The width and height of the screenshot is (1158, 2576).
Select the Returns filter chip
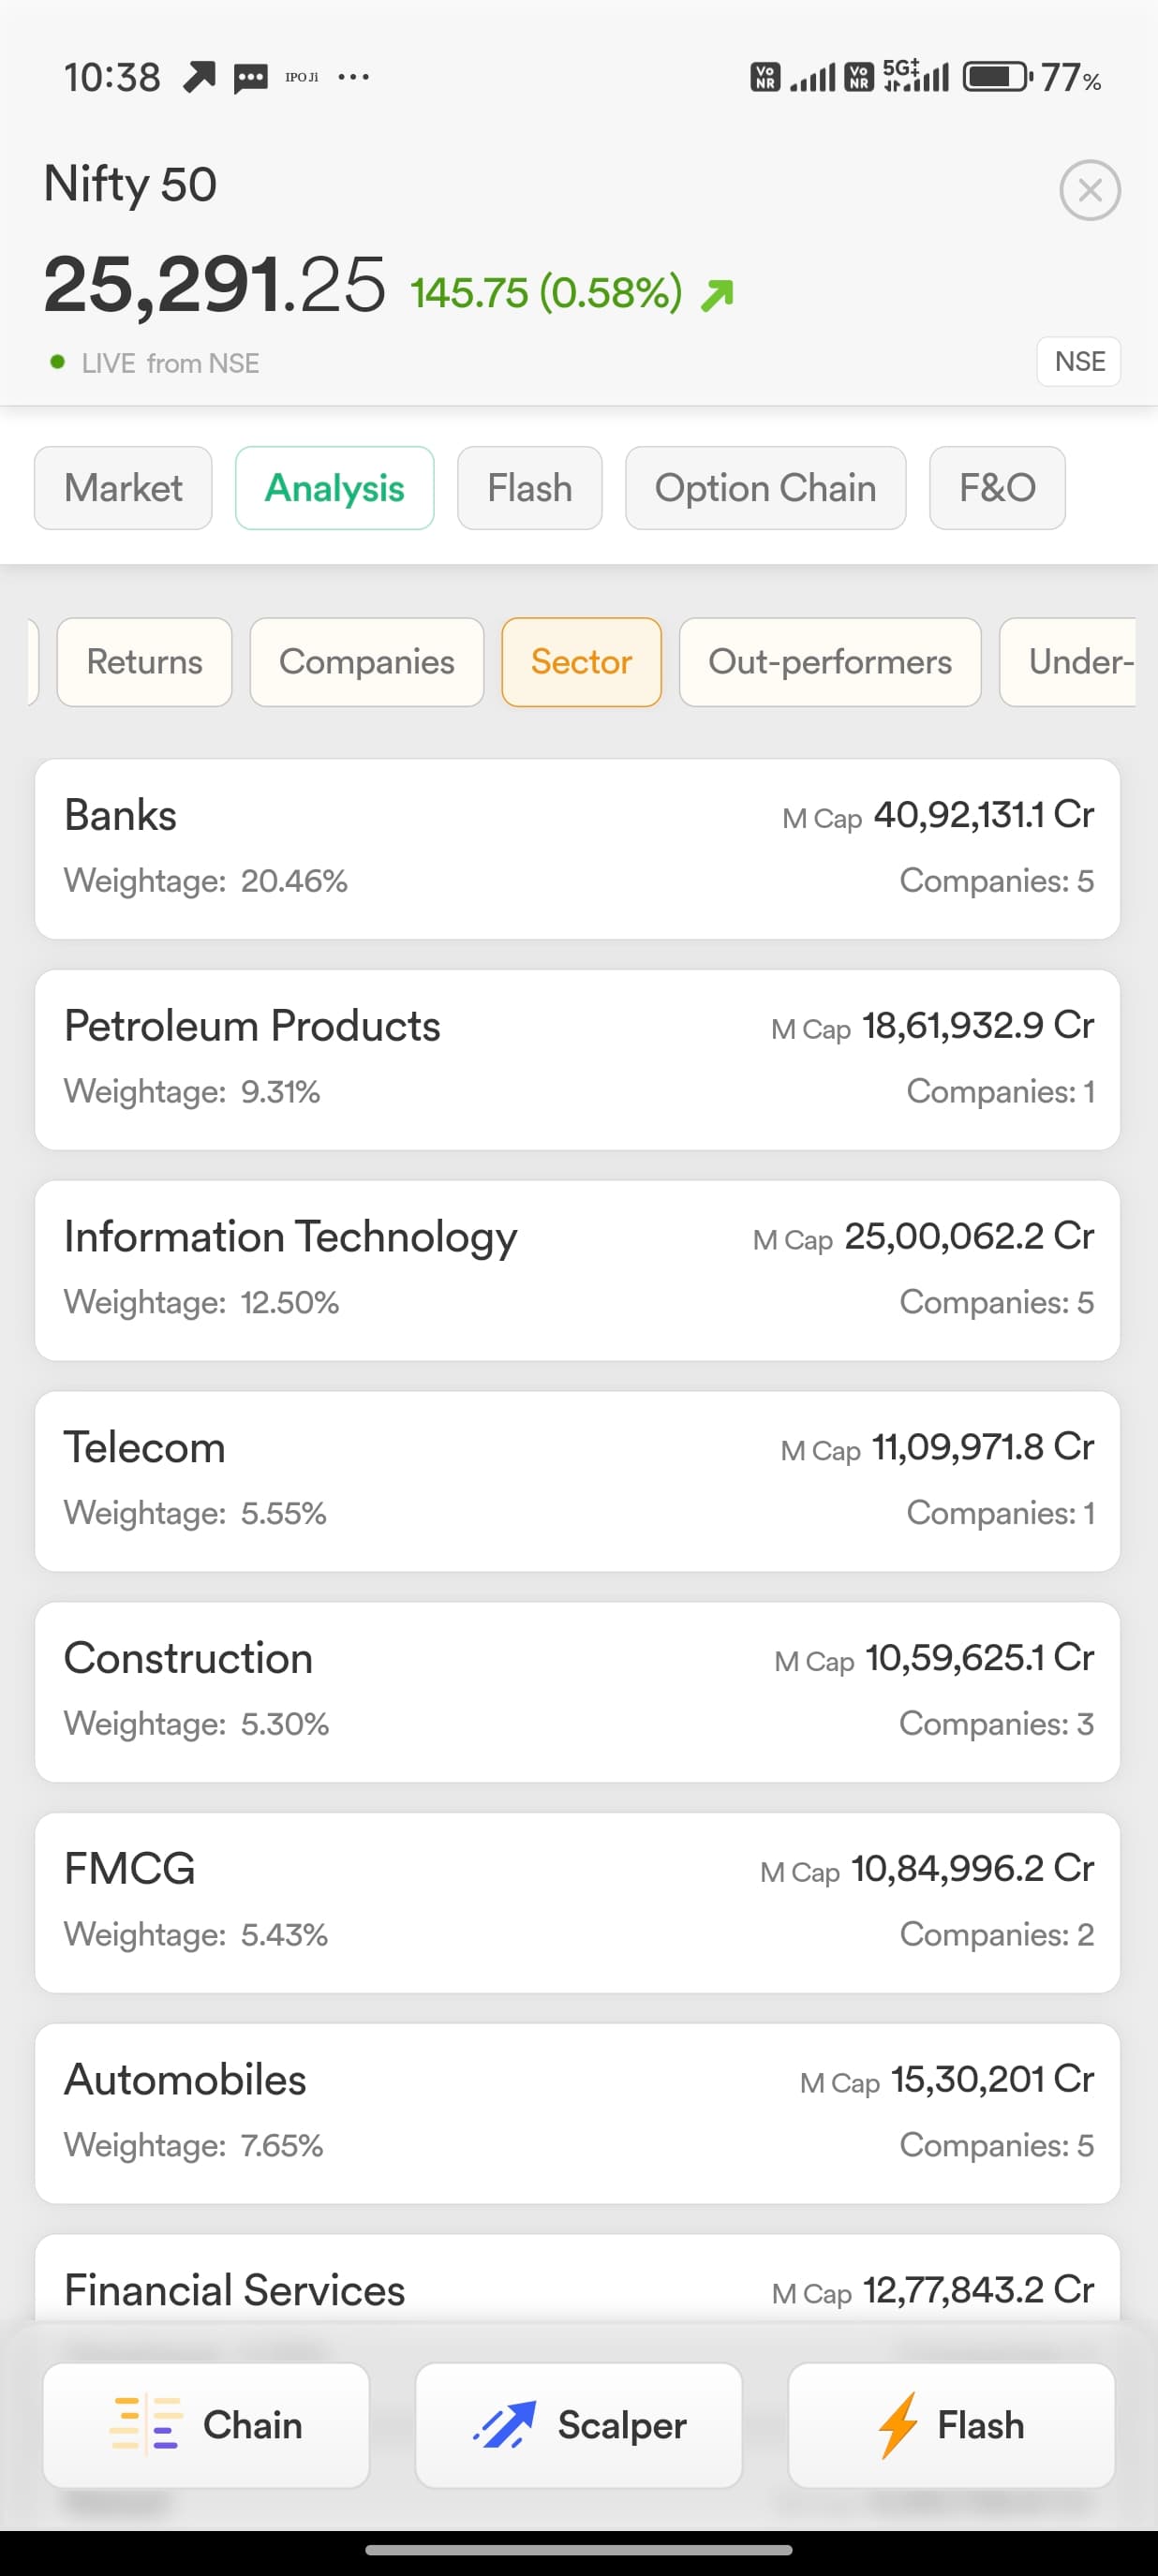click(145, 662)
